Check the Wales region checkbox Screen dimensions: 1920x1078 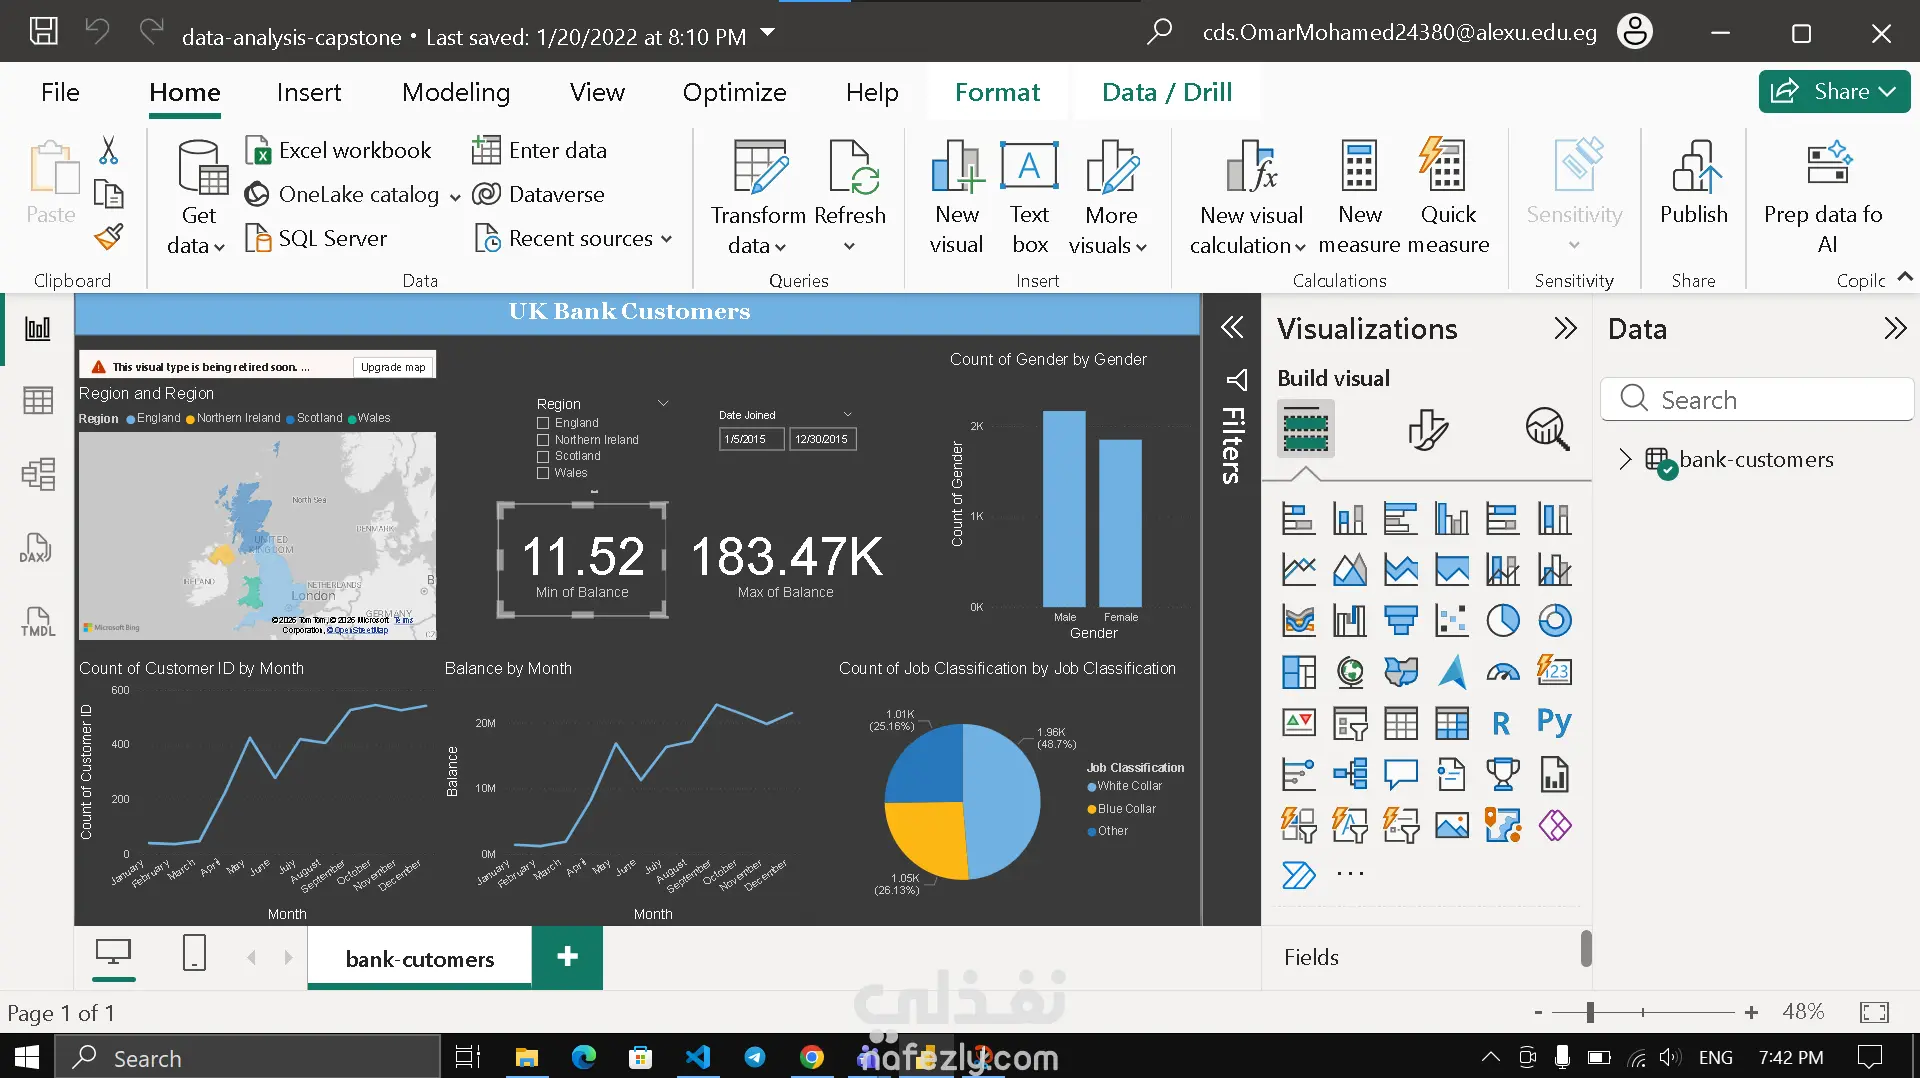click(x=543, y=473)
